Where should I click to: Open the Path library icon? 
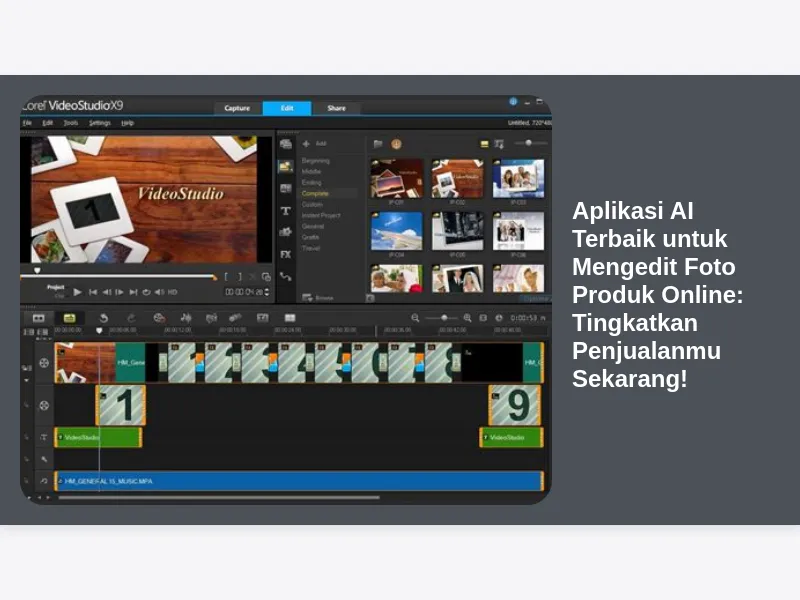[x=286, y=277]
